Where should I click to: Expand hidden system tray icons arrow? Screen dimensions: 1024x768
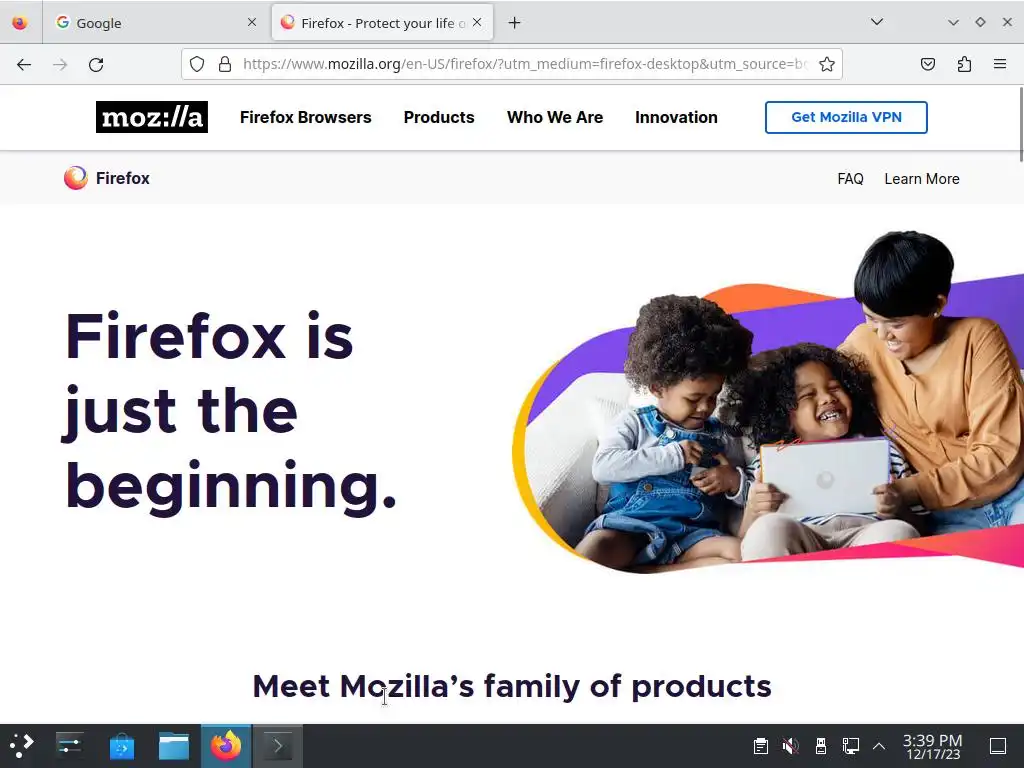(879, 746)
